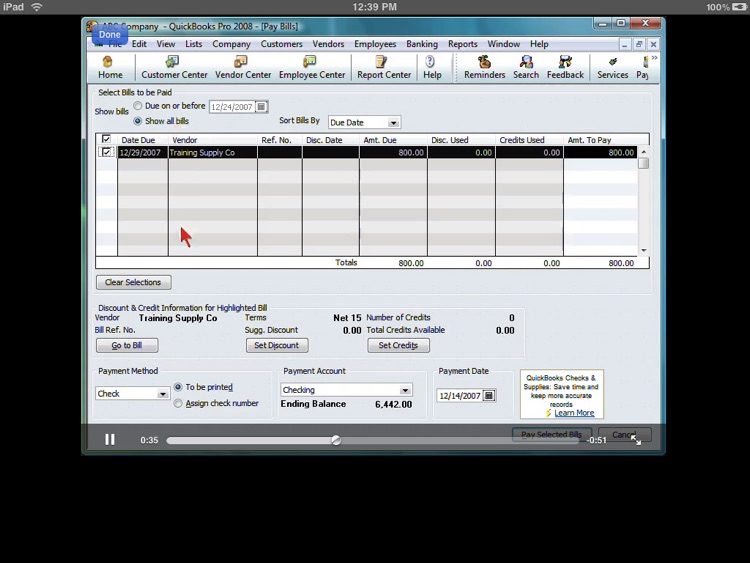Toggle fullscreen video mode
750x563 pixels.
click(636, 440)
